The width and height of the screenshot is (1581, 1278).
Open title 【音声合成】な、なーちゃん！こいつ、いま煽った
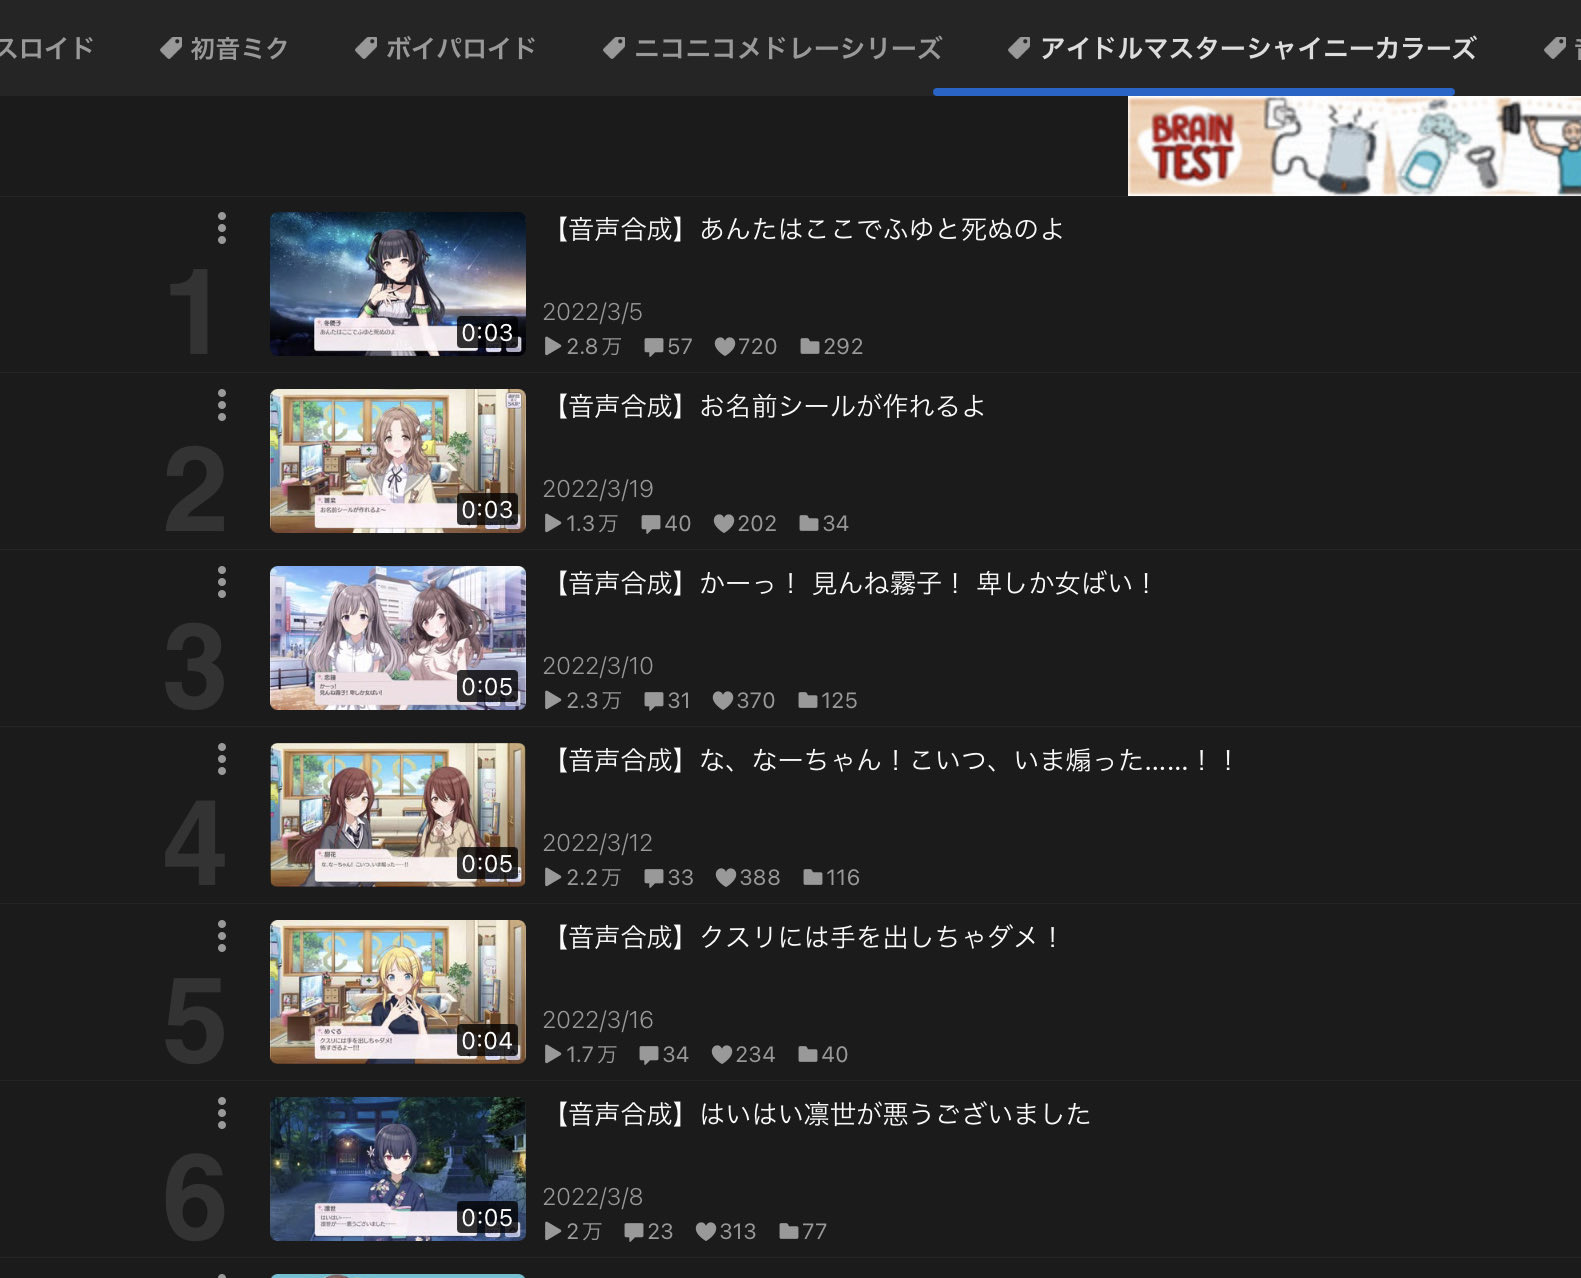pyautogui.click(x=892, y=760)
